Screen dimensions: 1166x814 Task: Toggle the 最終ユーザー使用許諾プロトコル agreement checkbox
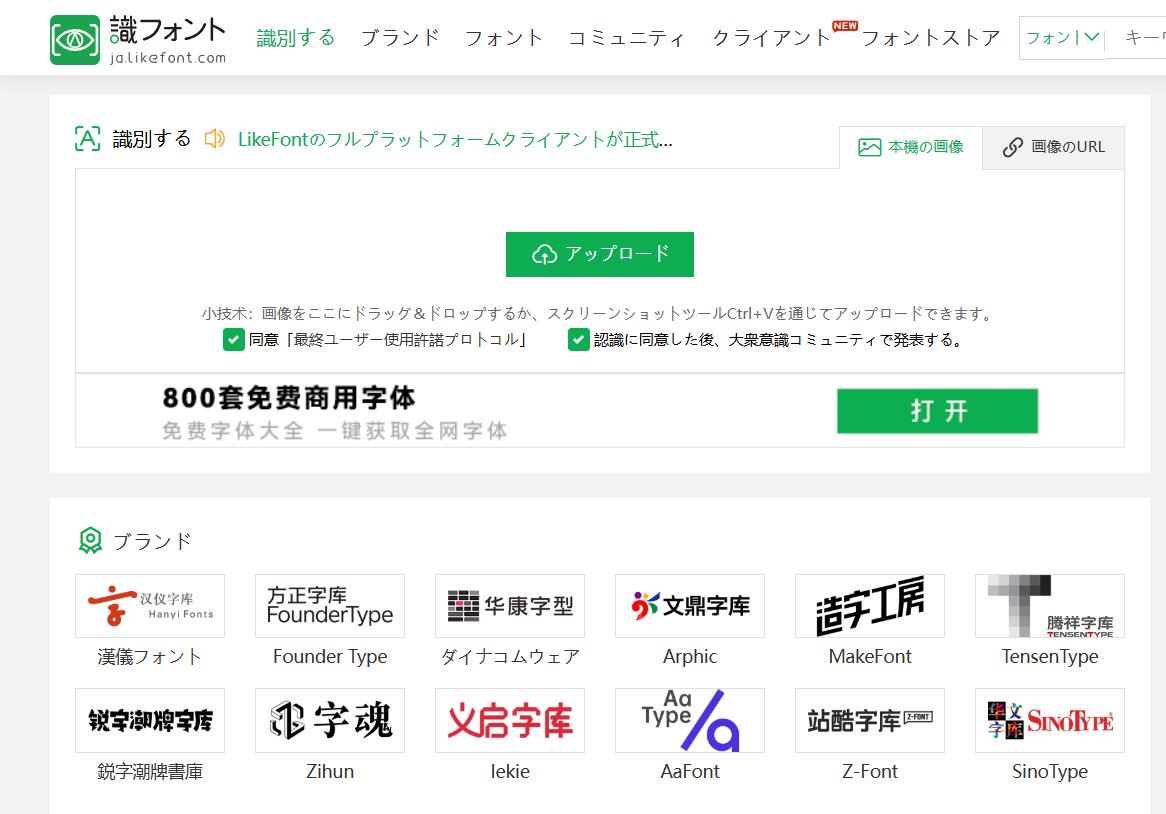pos(233,340)
